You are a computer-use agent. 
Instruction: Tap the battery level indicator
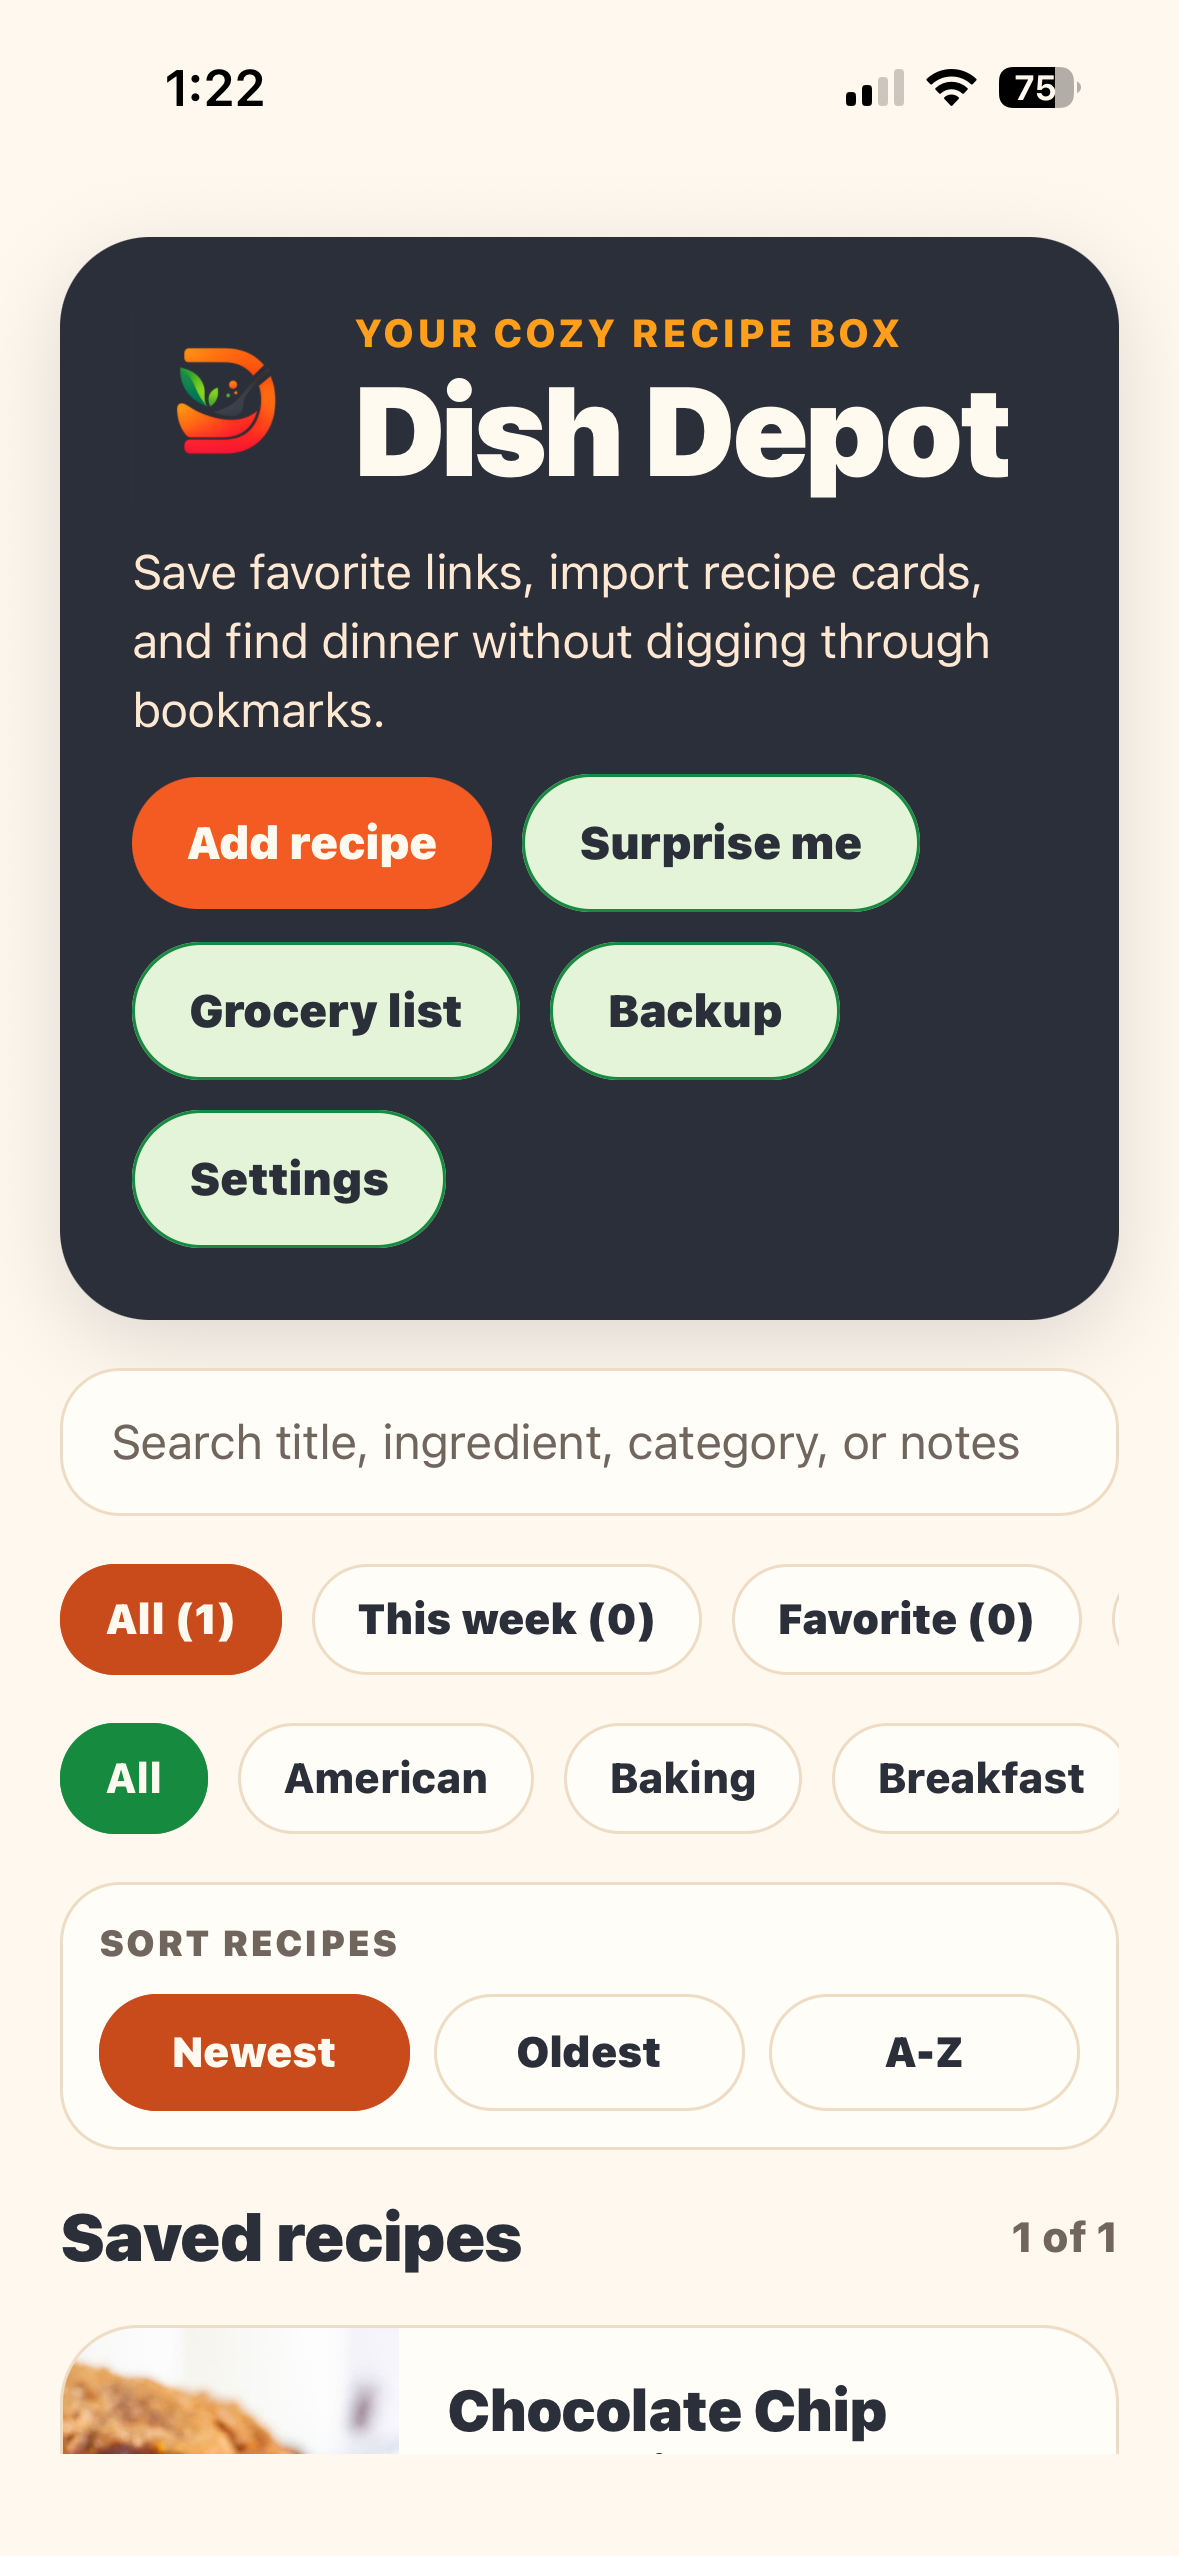[x=1039, y=88]
